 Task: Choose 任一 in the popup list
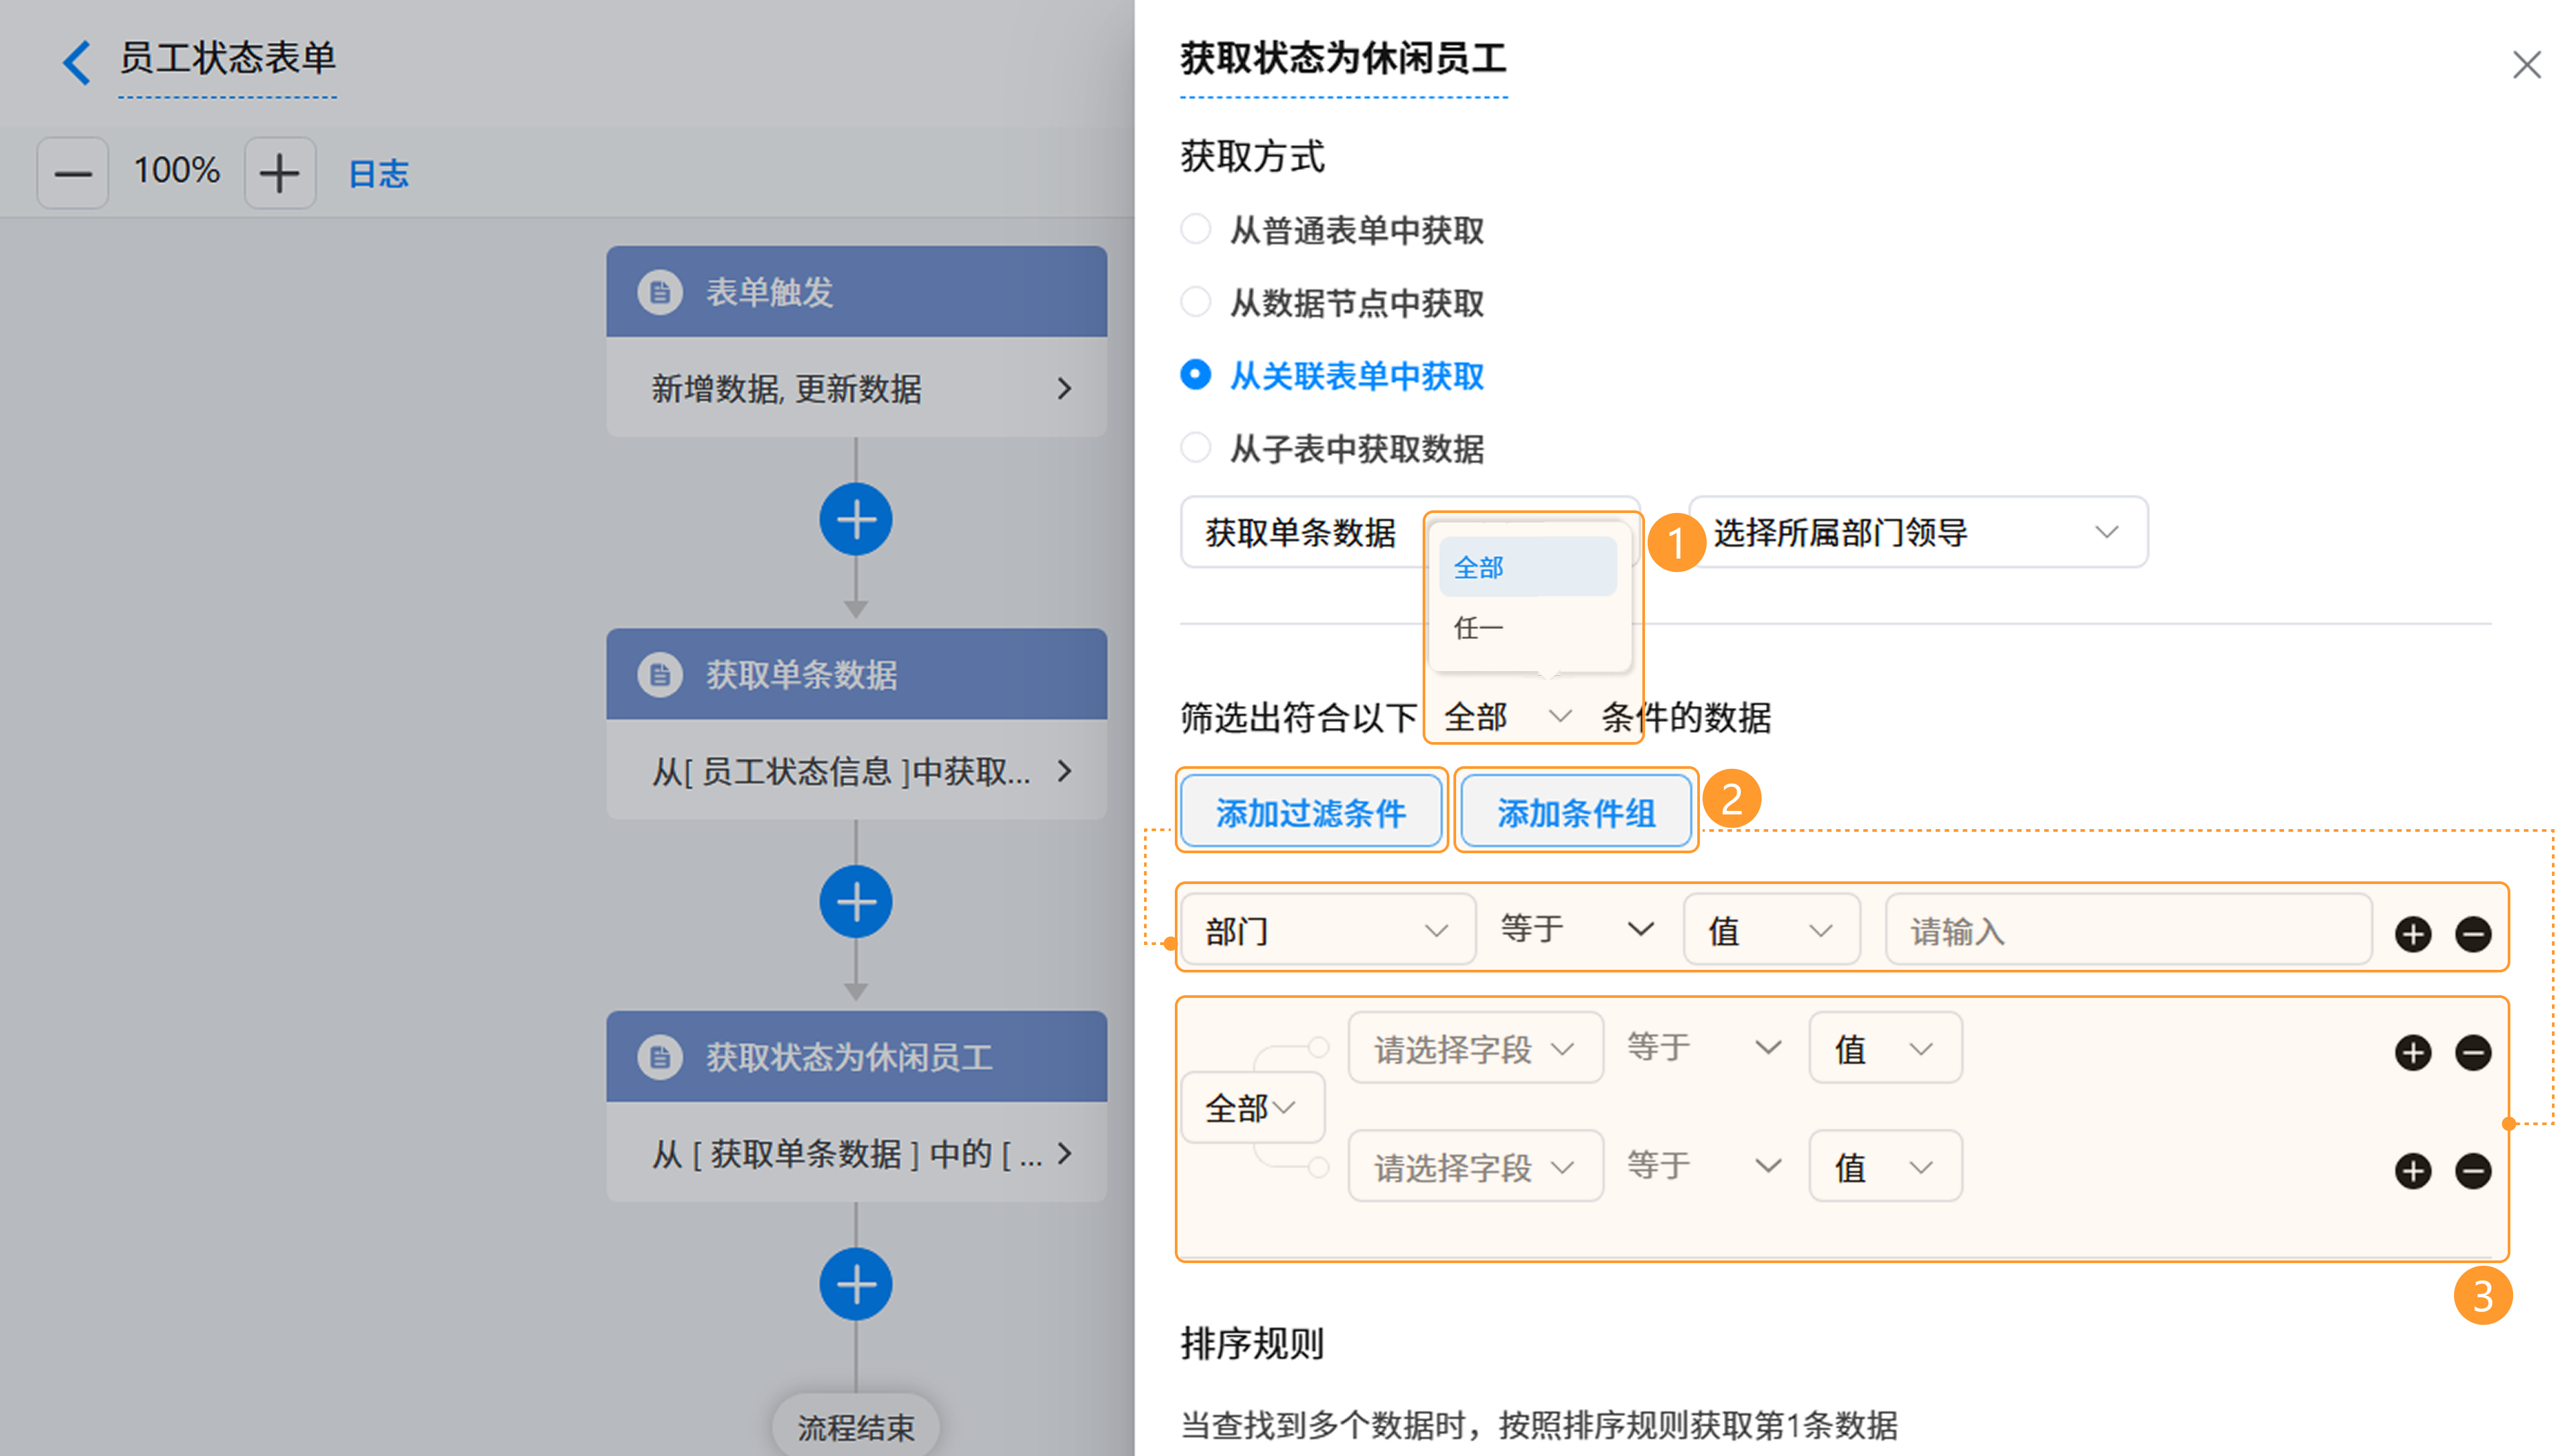1527,627
